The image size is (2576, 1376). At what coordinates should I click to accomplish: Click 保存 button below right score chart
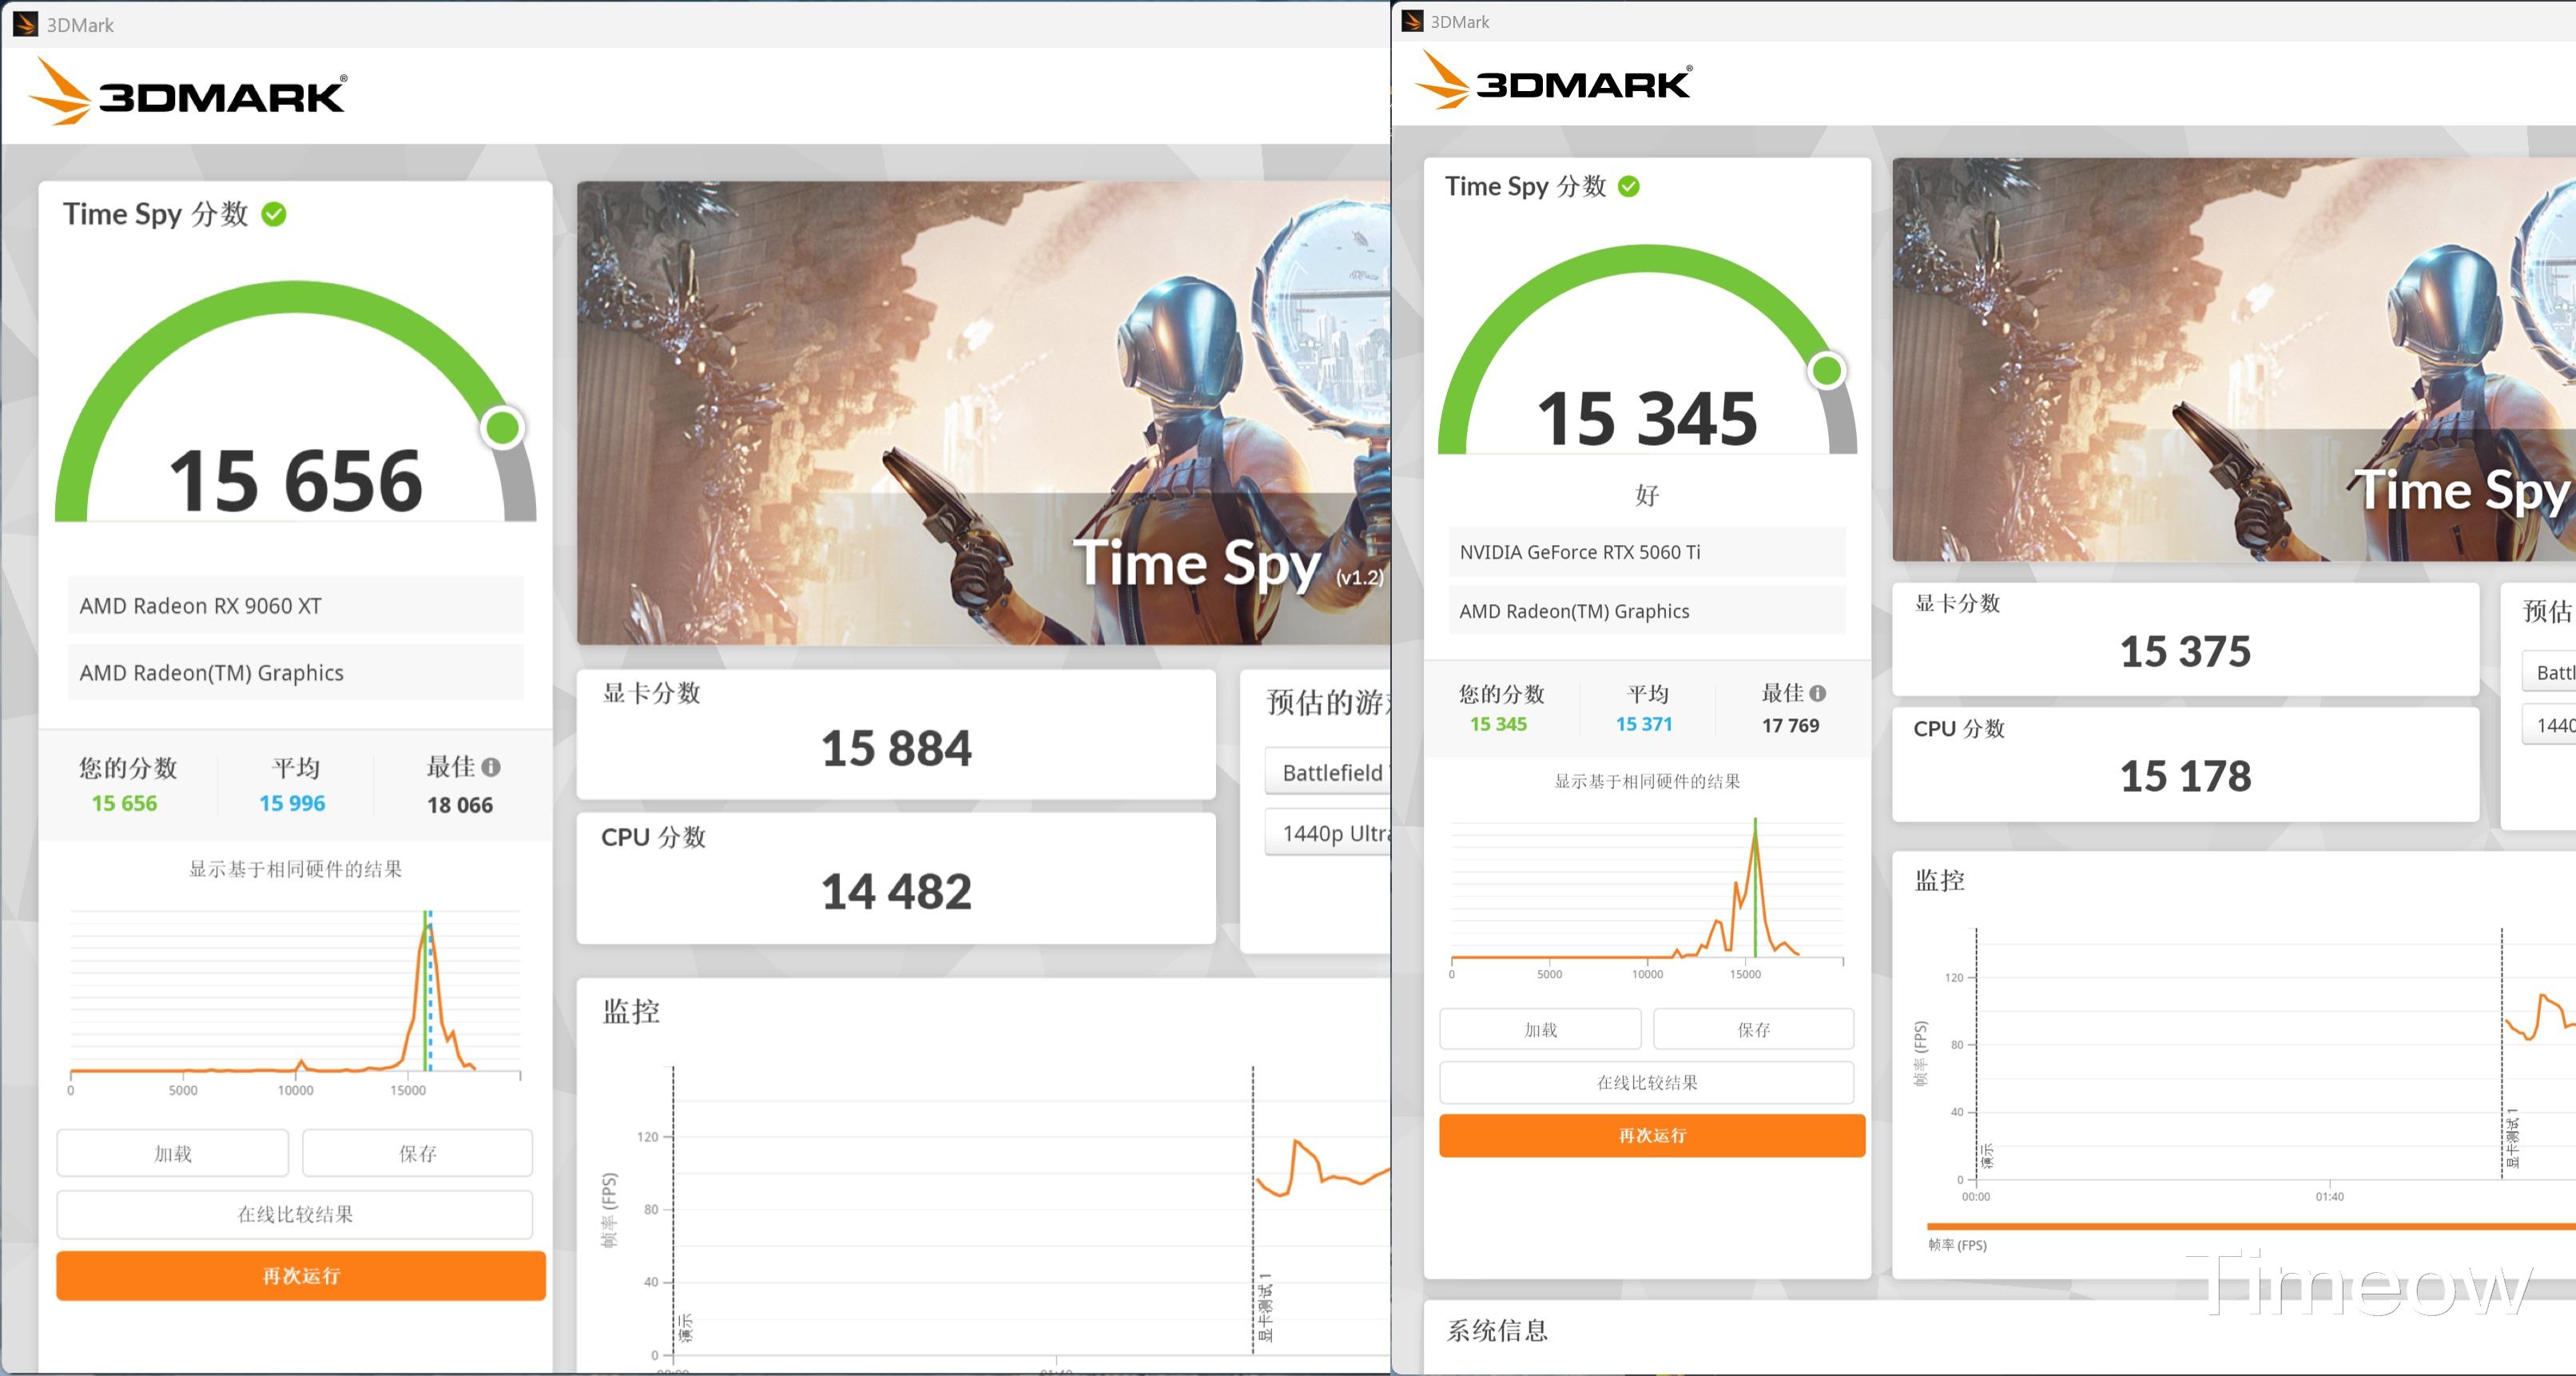(1753, 1029)
